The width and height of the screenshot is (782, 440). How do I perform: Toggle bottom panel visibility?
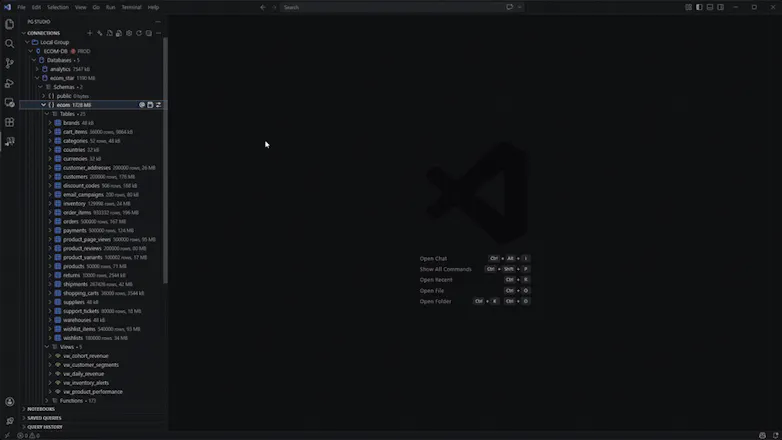710,7
